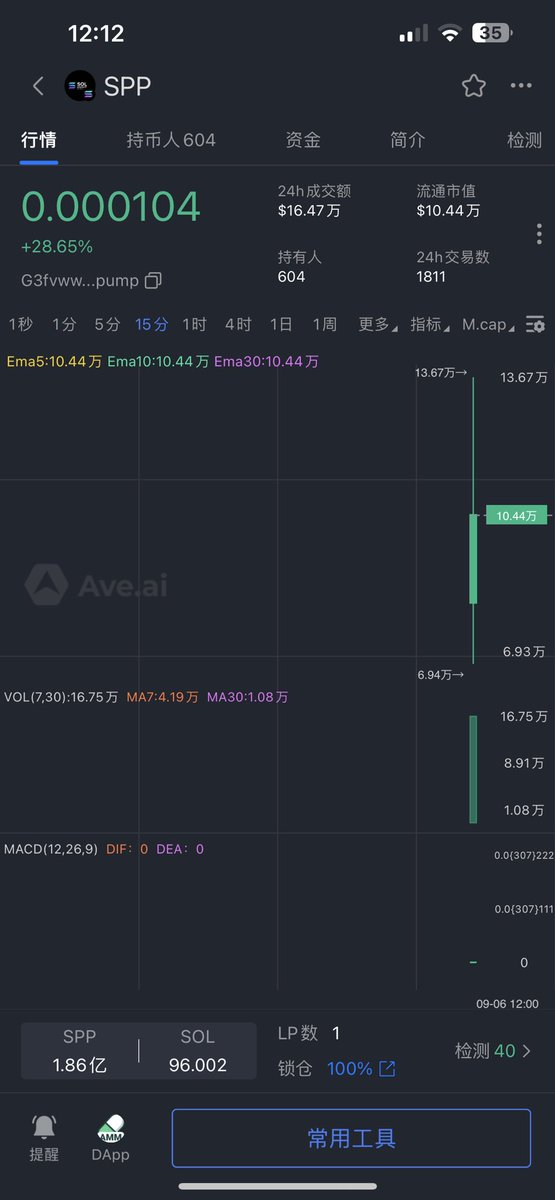Screen dimensions: 555x1200
Task: Open the three-dot more menu
Action: (x=521, y=86)
